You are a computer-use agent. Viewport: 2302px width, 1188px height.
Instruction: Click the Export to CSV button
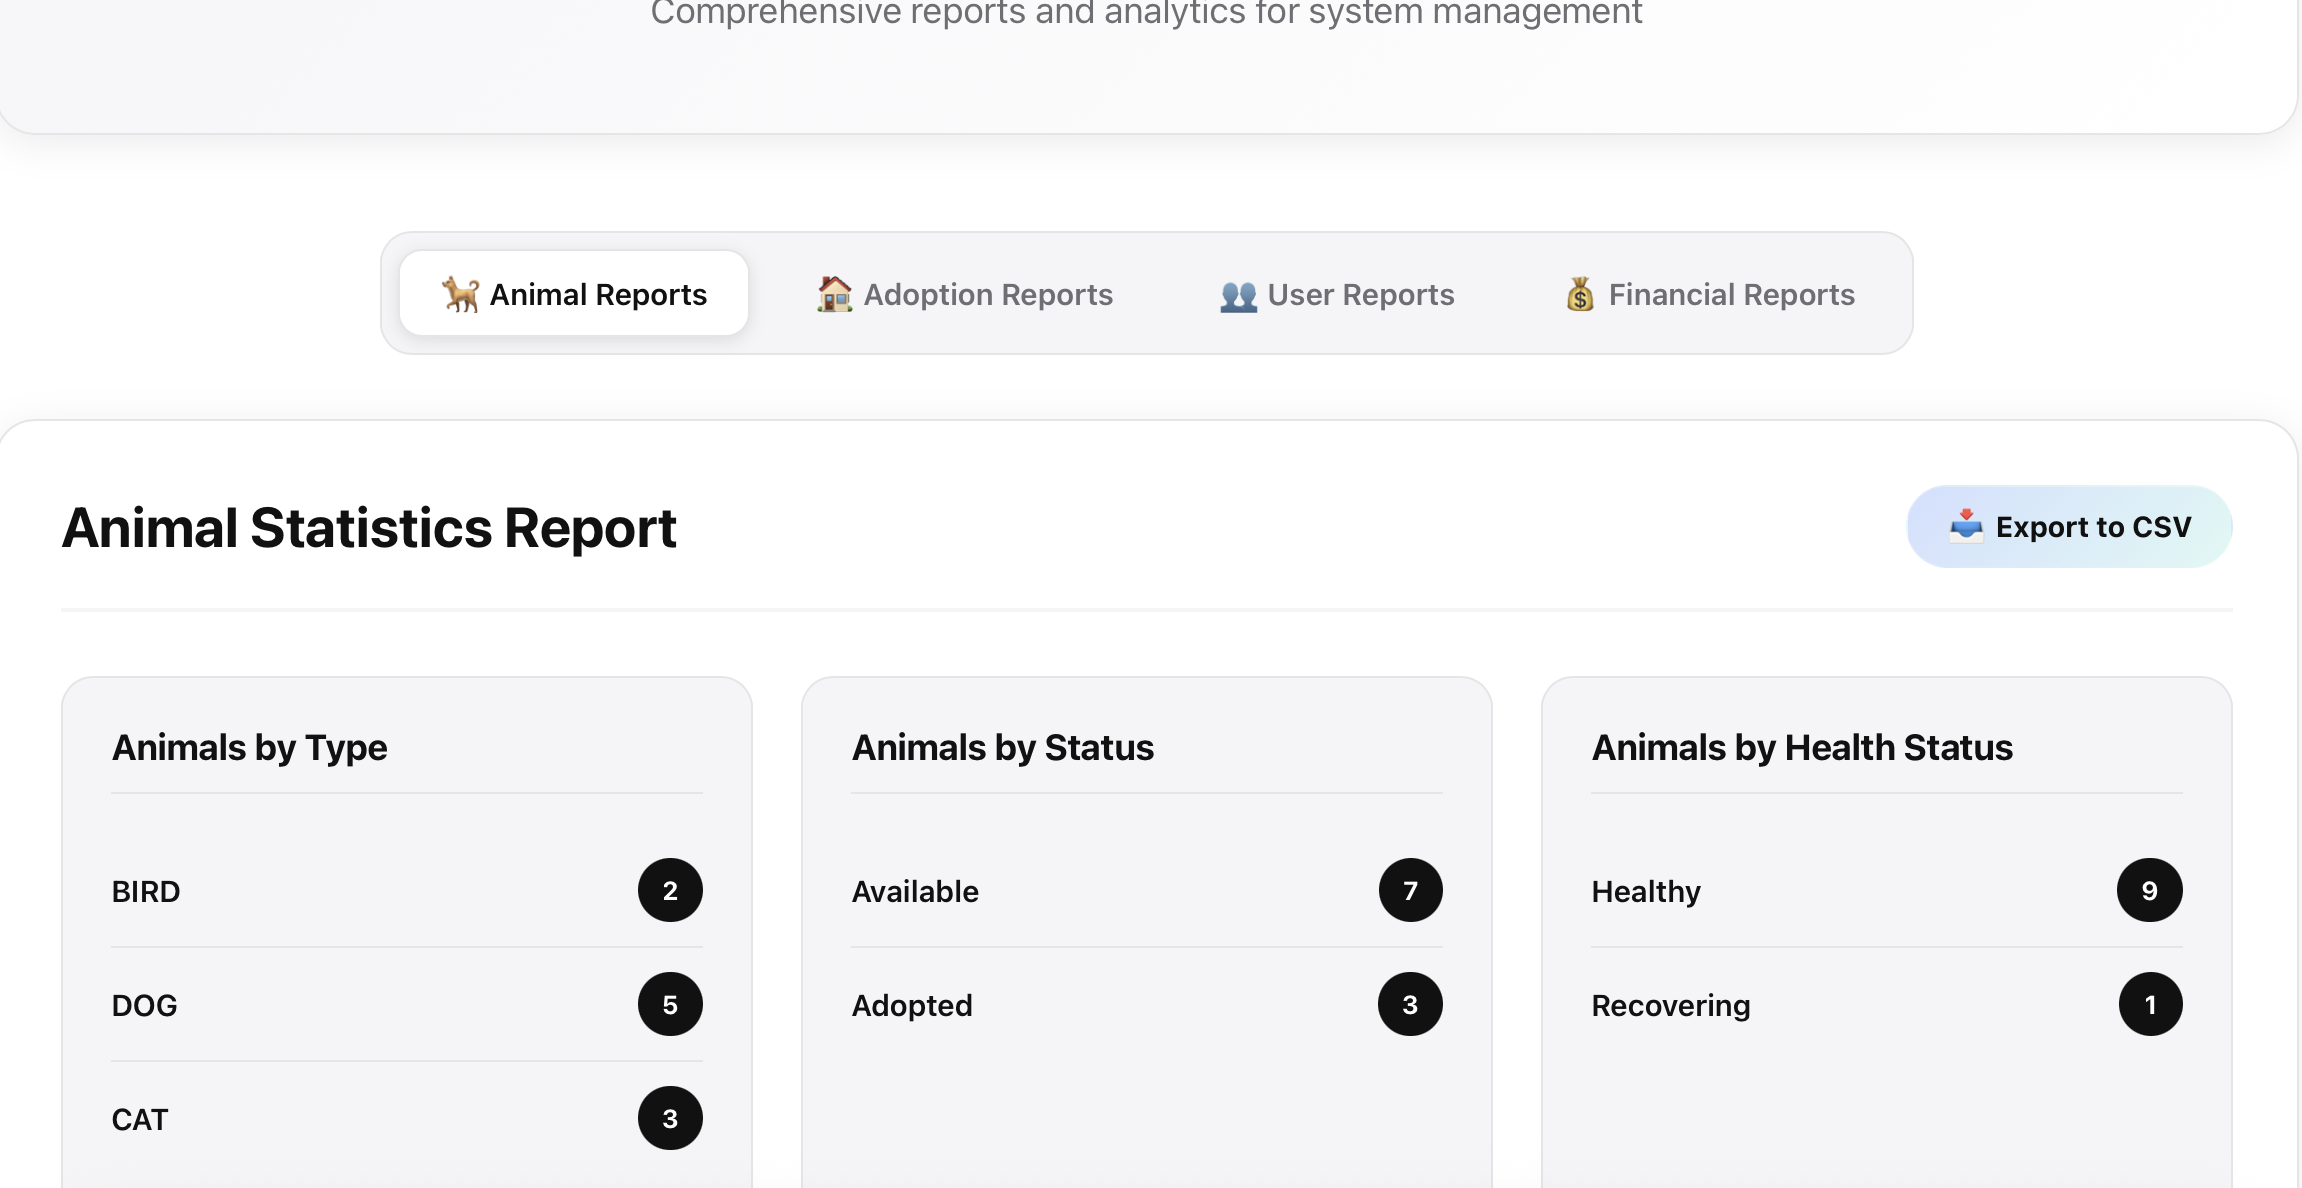2068,526
